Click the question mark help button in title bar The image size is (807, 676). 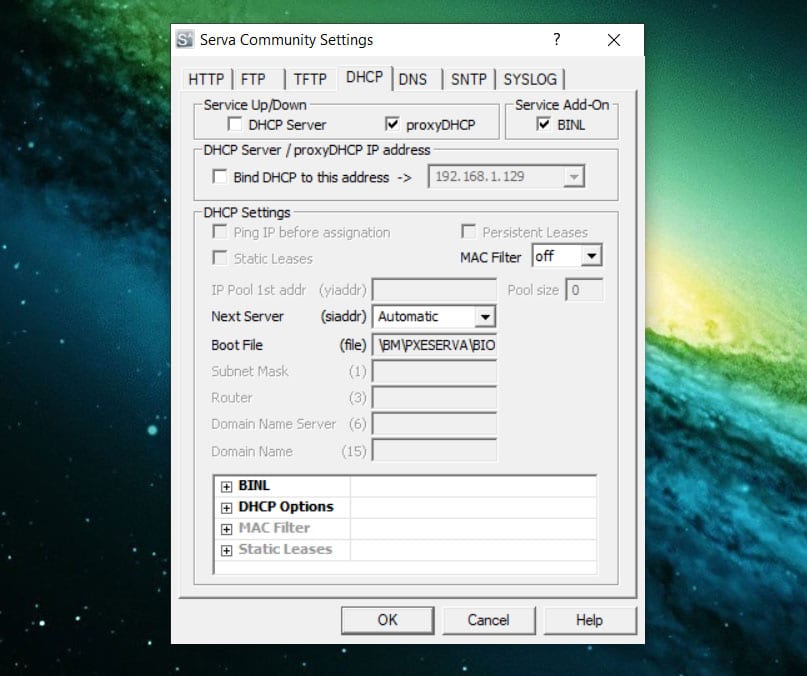pyautogui.click(x=556, y=40)
